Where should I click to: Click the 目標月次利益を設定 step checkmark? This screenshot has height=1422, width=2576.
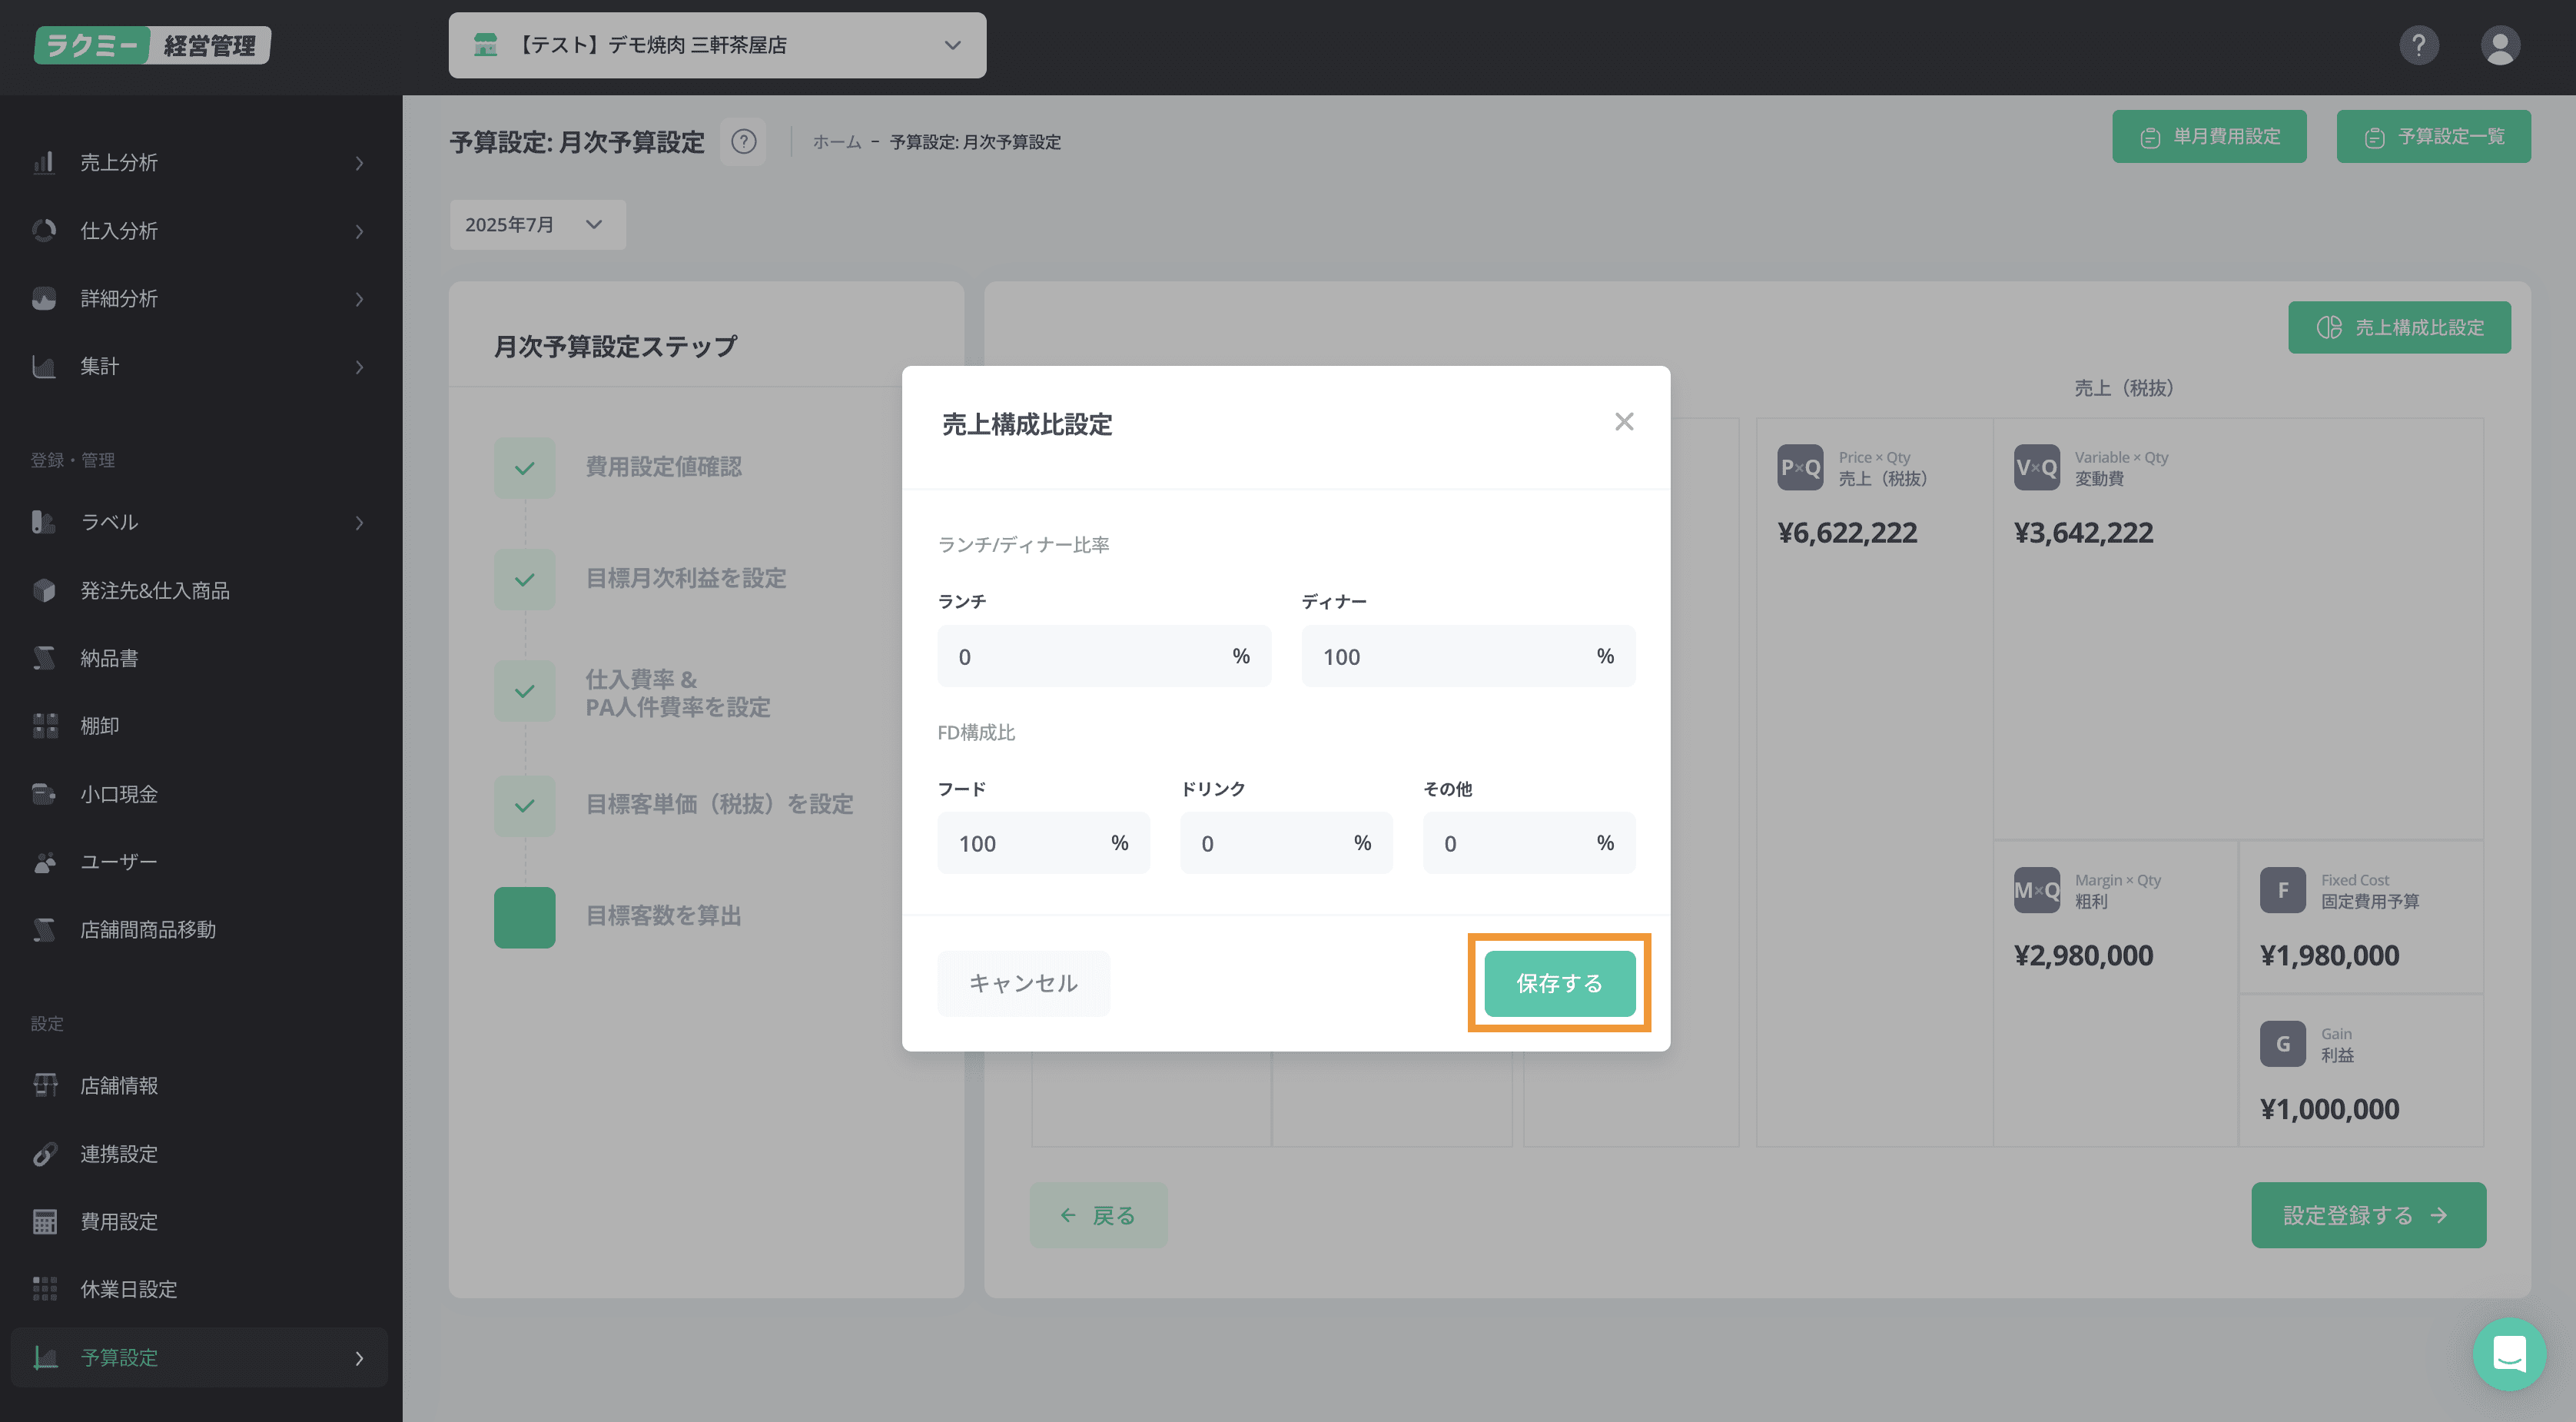click(524, 579)
